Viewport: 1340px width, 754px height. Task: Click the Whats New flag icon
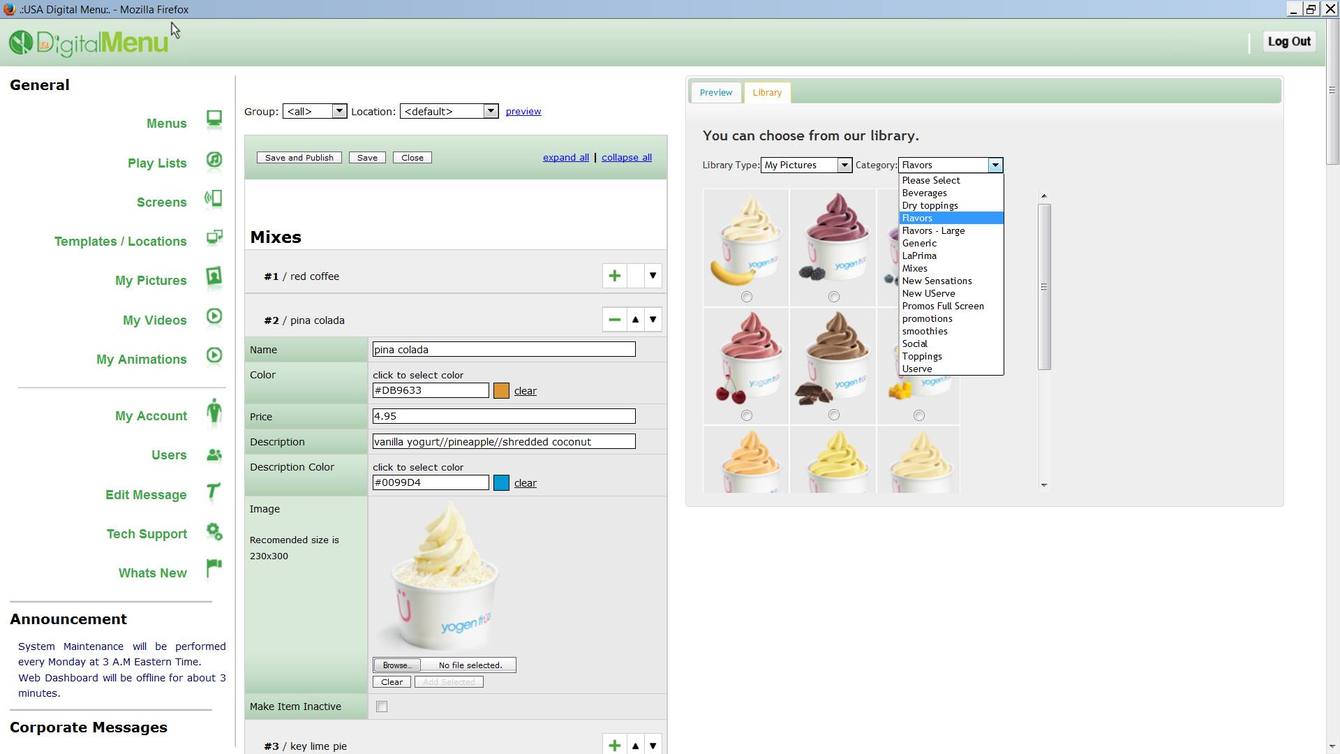[214, 569]
